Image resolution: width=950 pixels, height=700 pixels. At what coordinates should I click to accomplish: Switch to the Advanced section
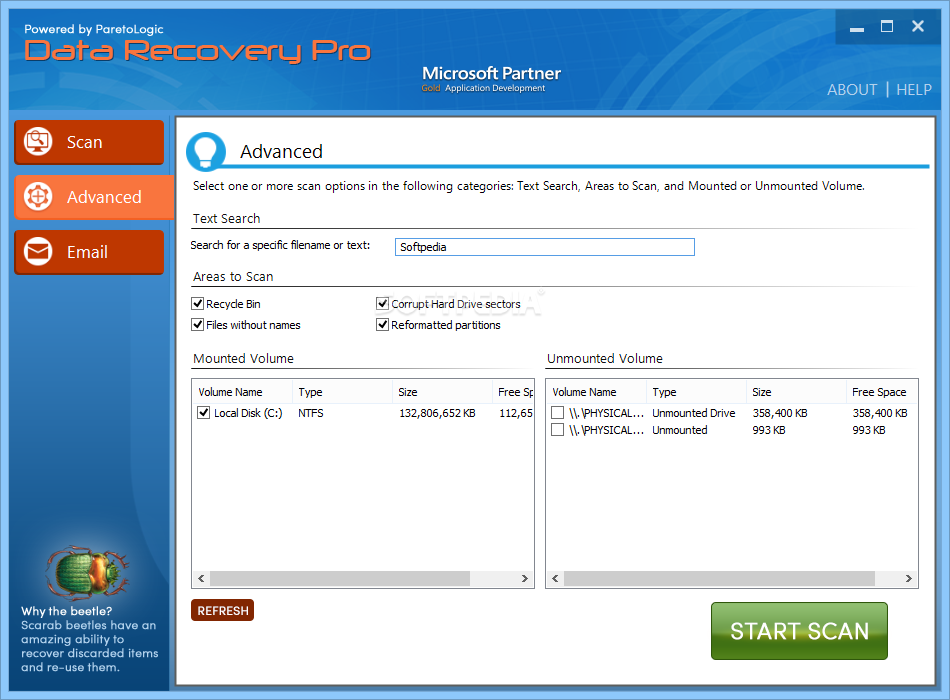tap(94, 197)
